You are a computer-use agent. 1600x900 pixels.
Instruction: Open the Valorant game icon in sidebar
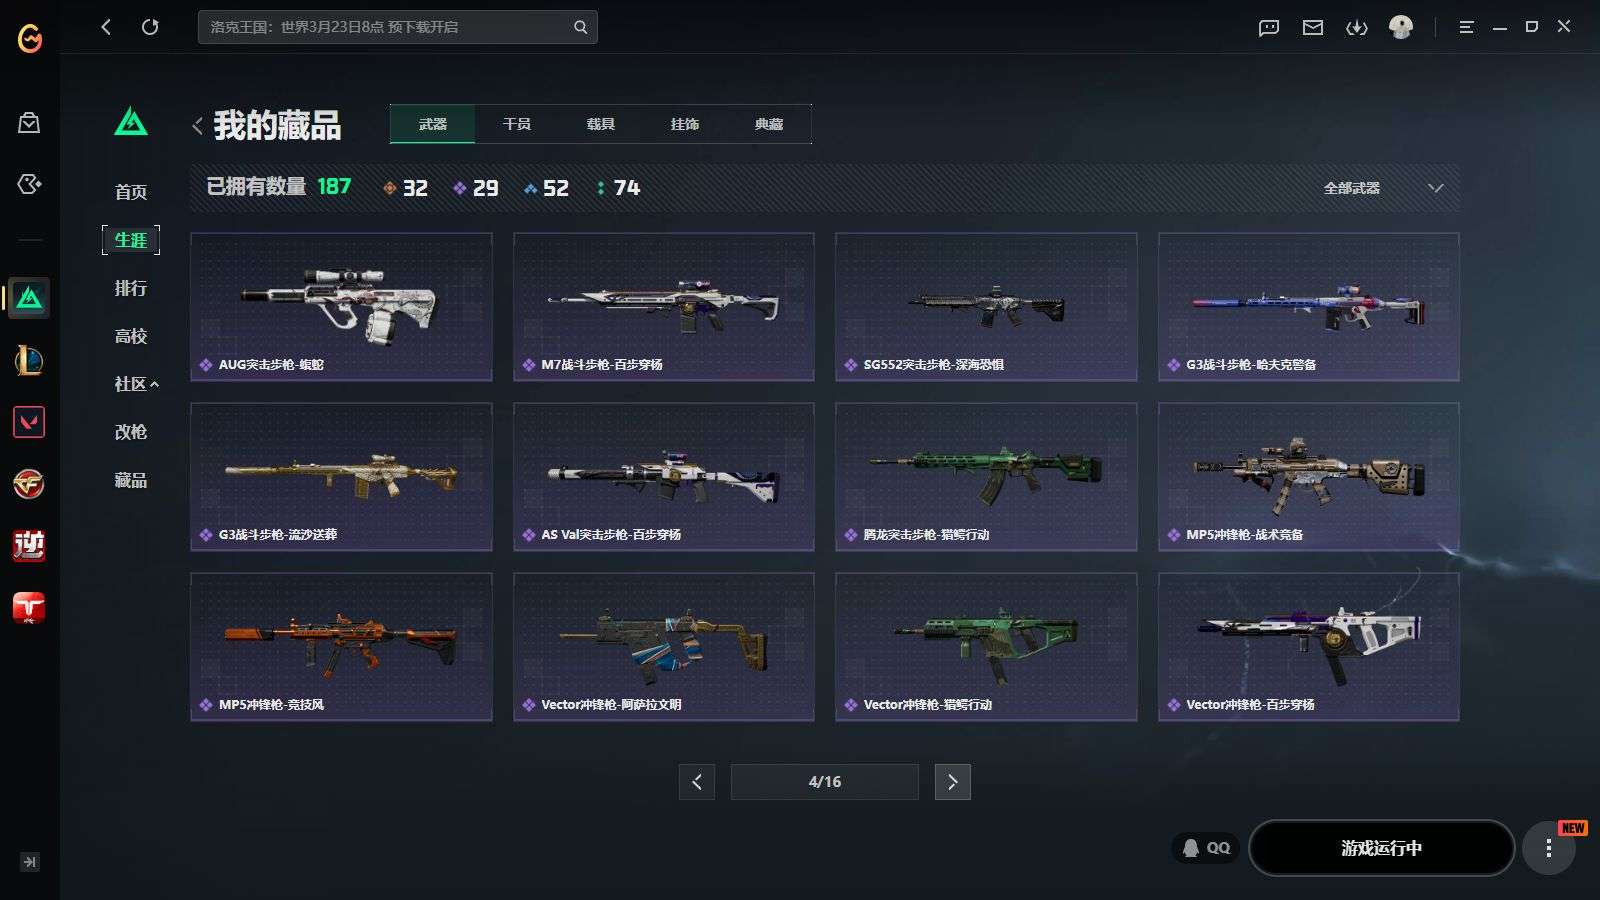pos(29,422)
